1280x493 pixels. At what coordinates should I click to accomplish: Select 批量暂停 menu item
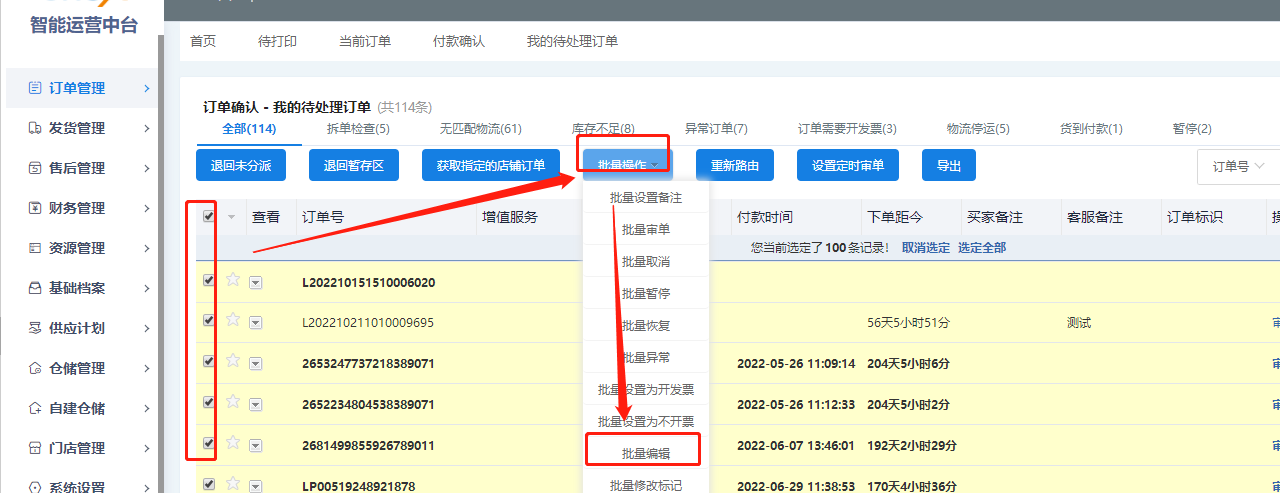point(646,294)
